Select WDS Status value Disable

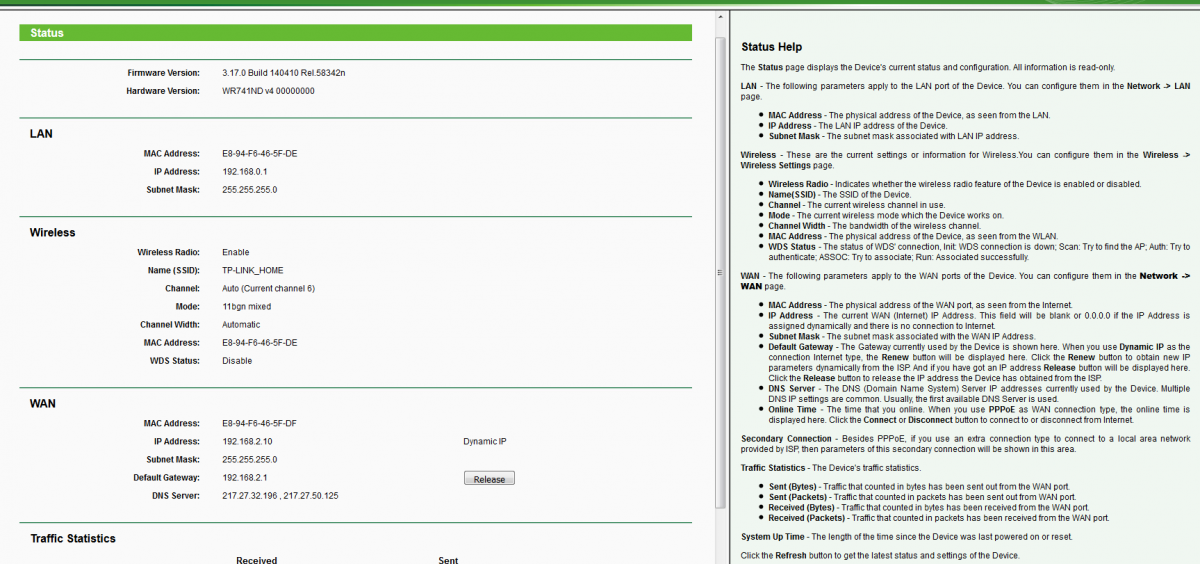point(237,360)
